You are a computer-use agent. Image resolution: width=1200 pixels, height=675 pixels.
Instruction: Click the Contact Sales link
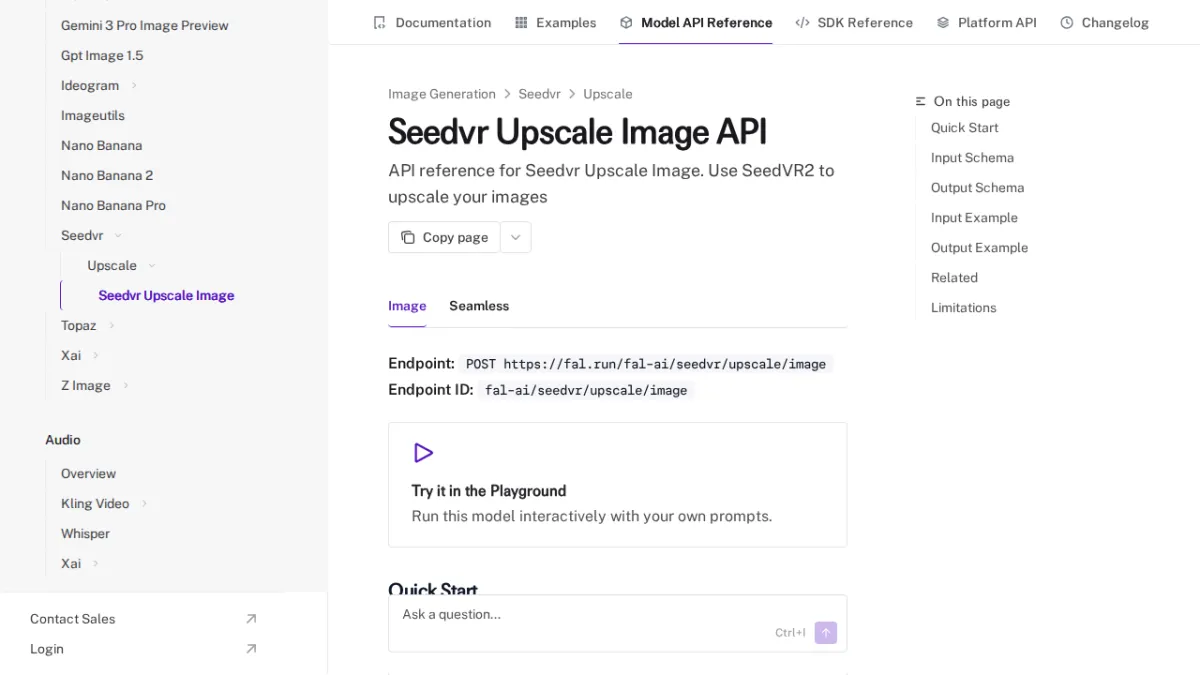pos(72,619)
